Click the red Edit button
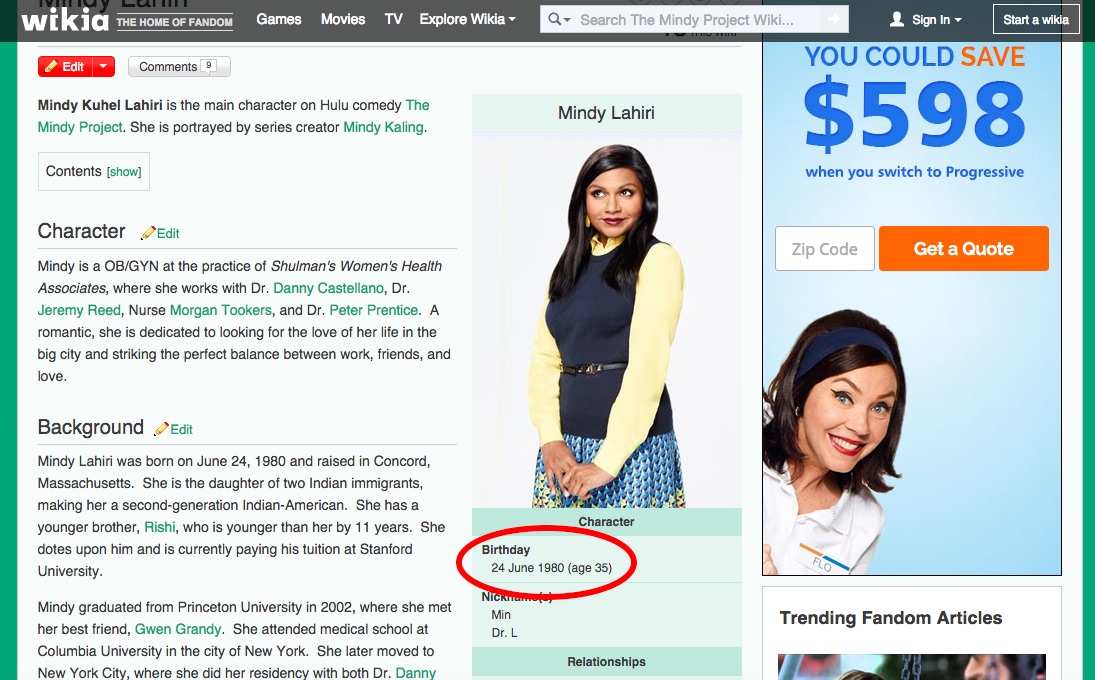 (65, 66)
